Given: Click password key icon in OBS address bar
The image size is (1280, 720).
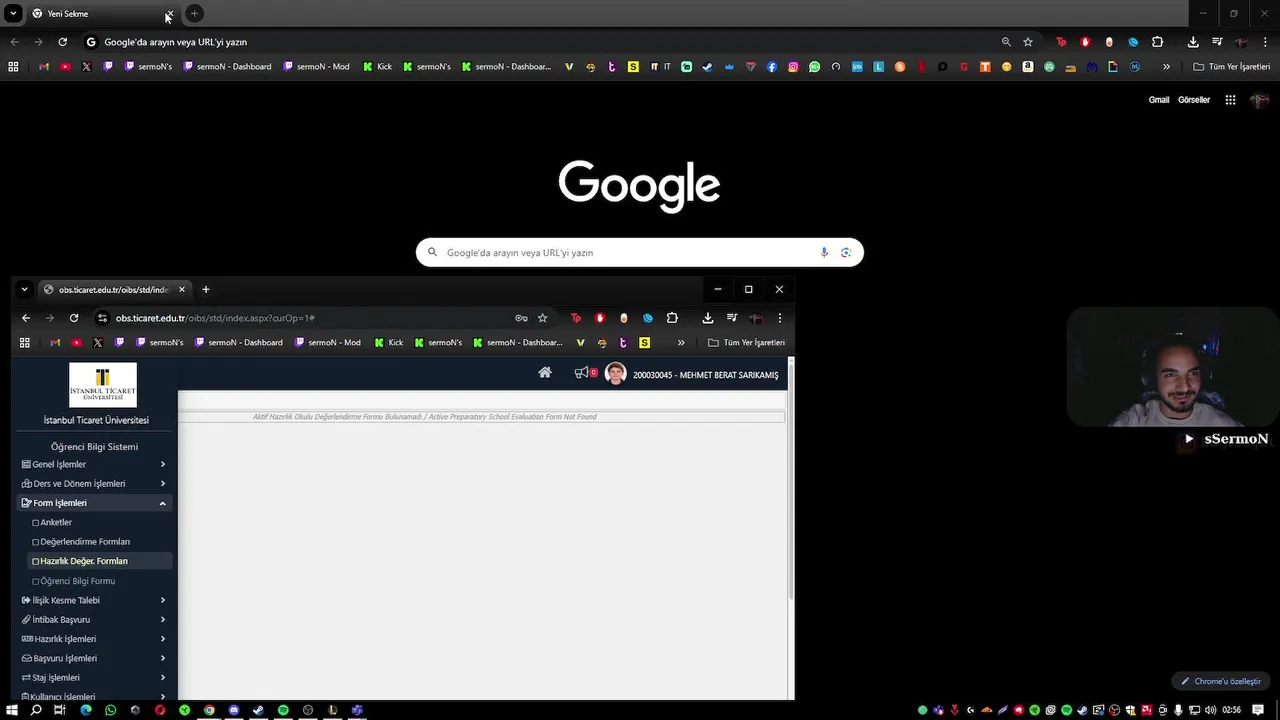Looking at the screenshot, I should (521, 318).
